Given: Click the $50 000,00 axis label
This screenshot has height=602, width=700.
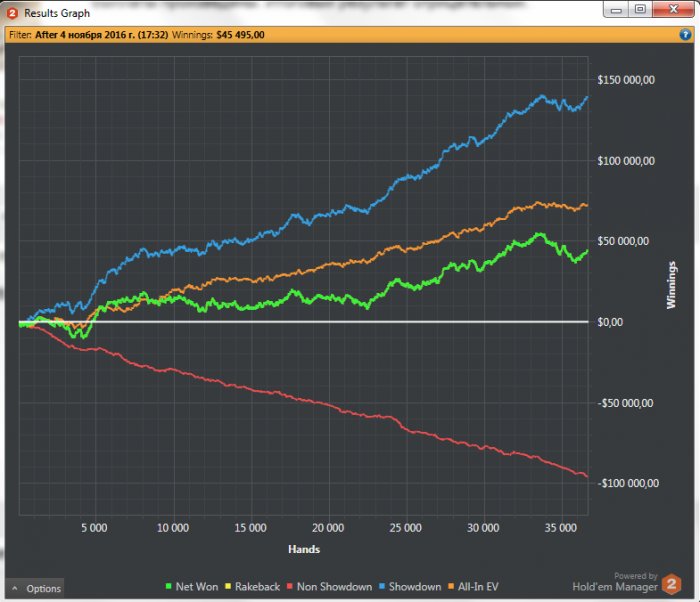Looking at the screenshot, I should pyautogui.click(x=623, y=241).
